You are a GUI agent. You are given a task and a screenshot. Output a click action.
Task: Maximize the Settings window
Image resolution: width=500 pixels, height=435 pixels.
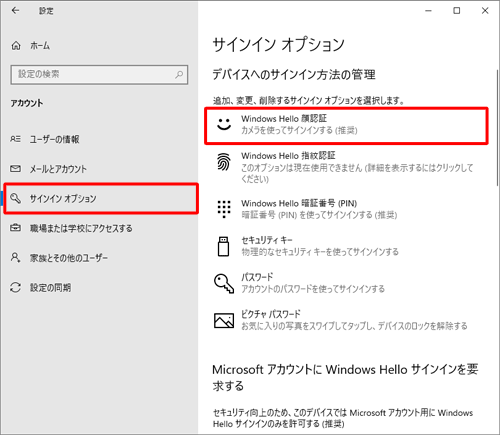click(x=457, y=11)
